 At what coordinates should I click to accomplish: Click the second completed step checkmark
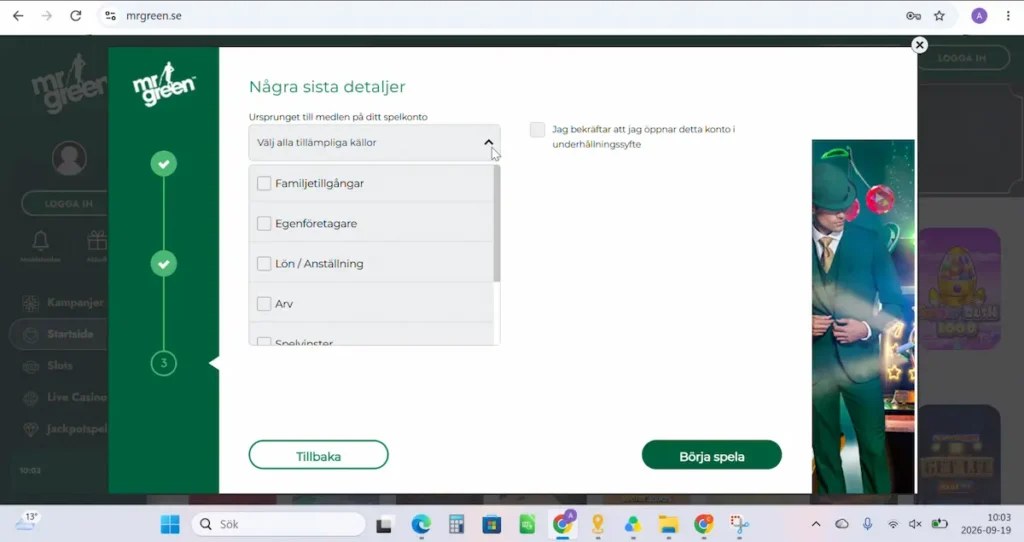coord(164,264)
